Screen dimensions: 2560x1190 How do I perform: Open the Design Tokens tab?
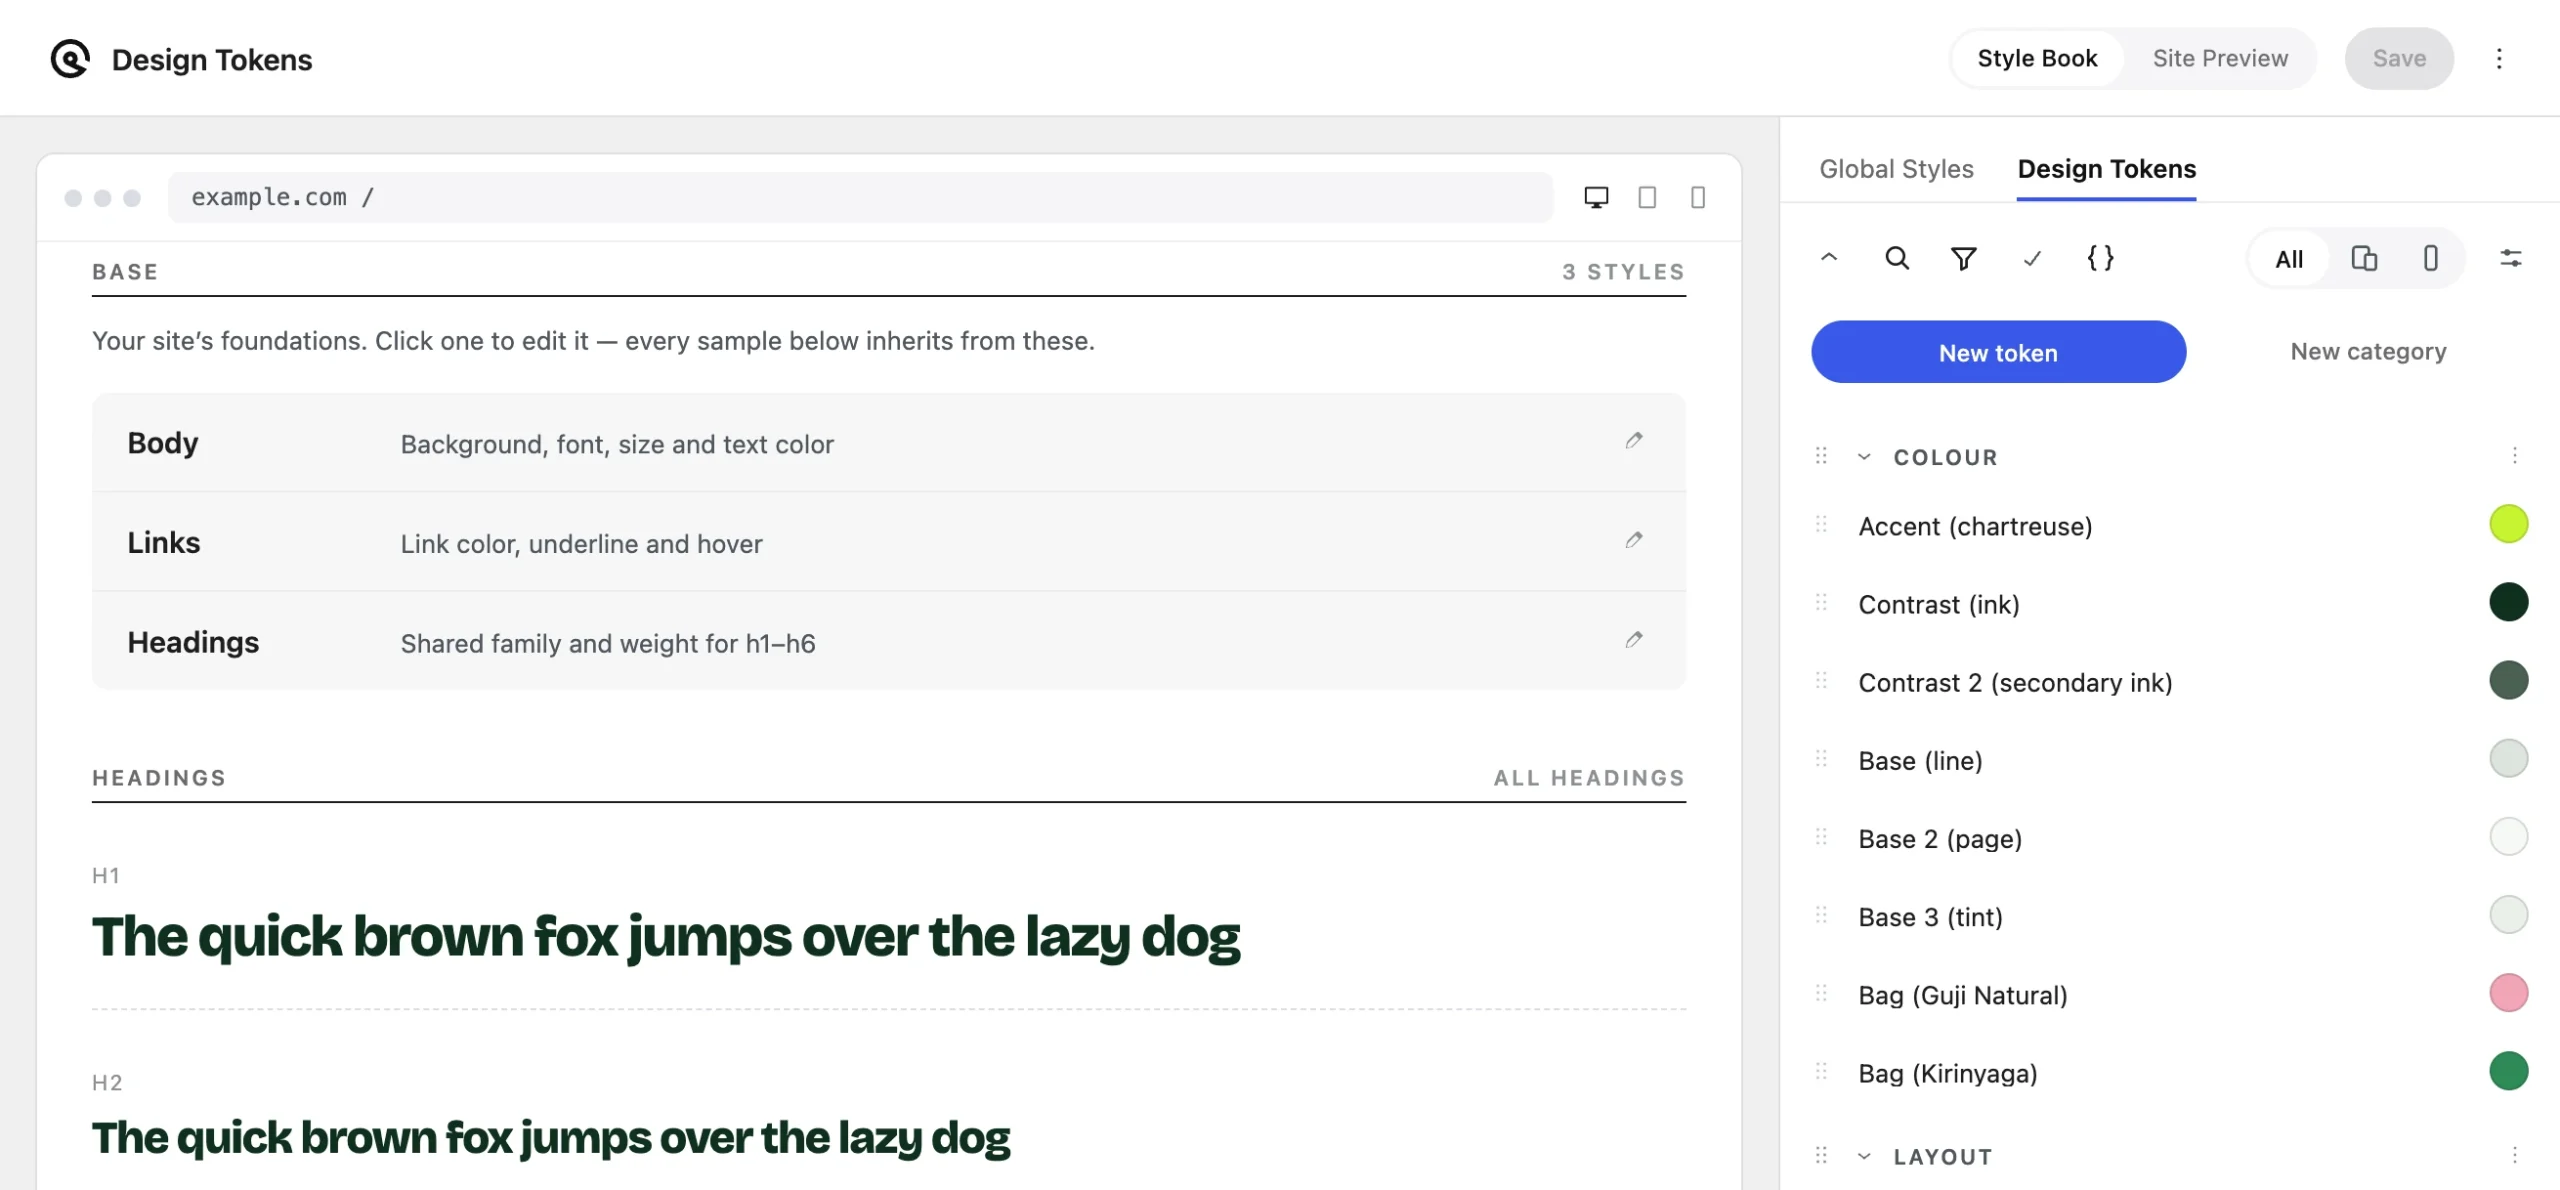point(2106,169)
